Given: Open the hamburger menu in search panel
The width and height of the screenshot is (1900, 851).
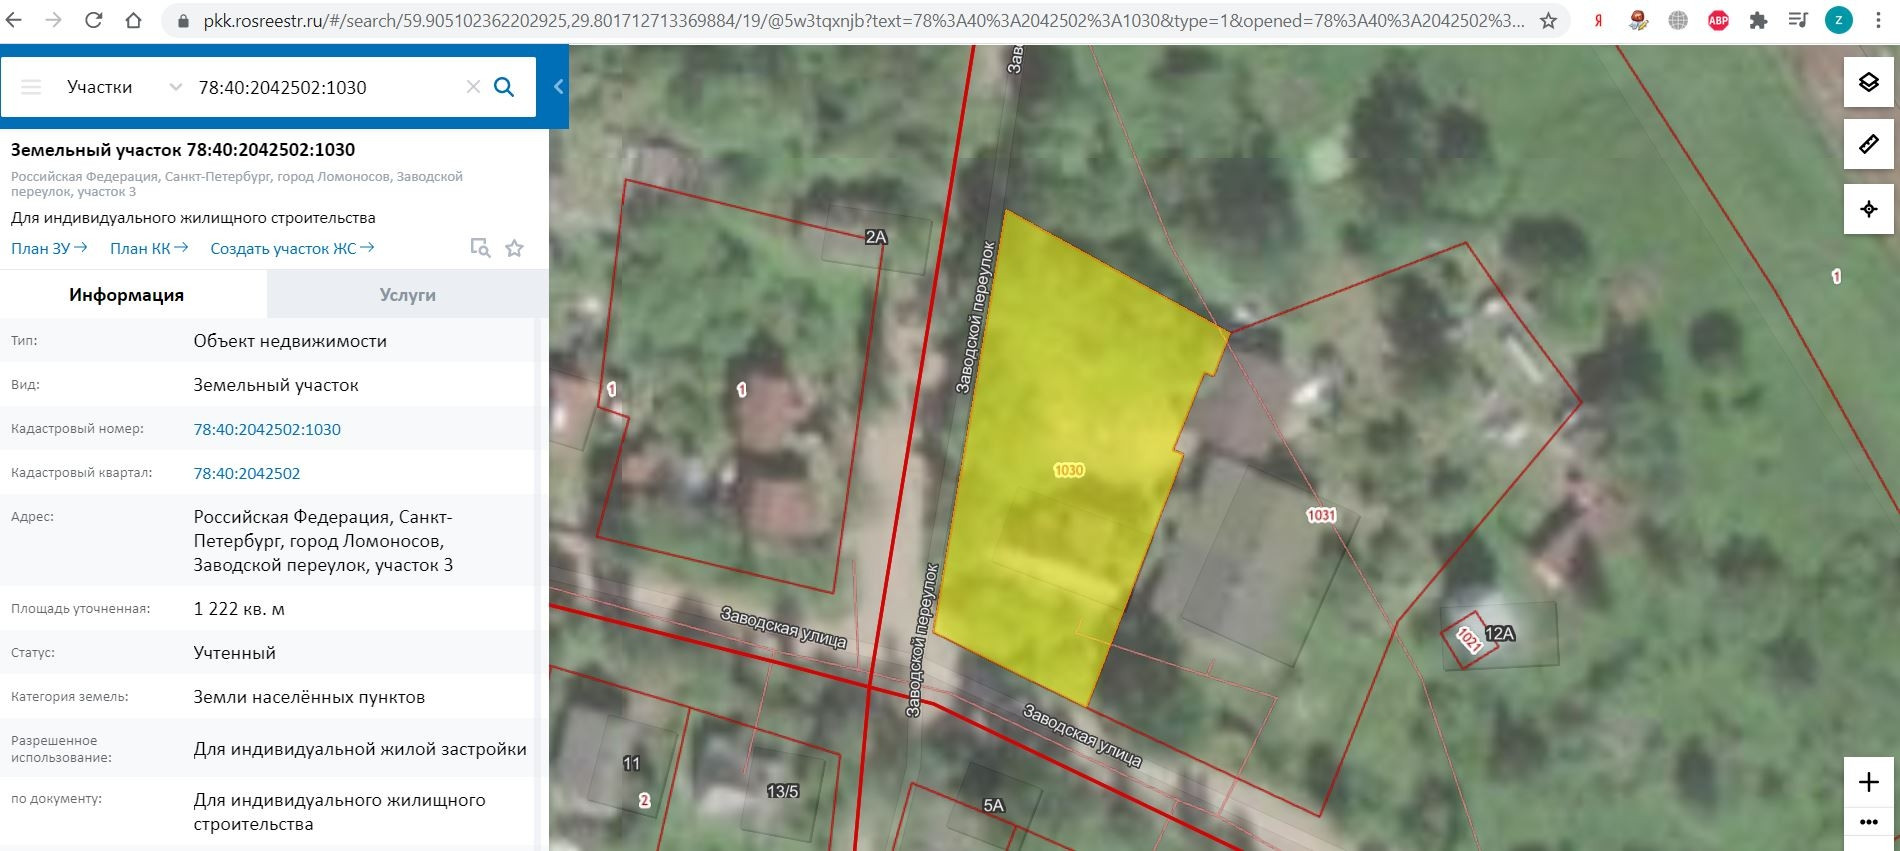Looking at the screenshot, I should [31, 87].
